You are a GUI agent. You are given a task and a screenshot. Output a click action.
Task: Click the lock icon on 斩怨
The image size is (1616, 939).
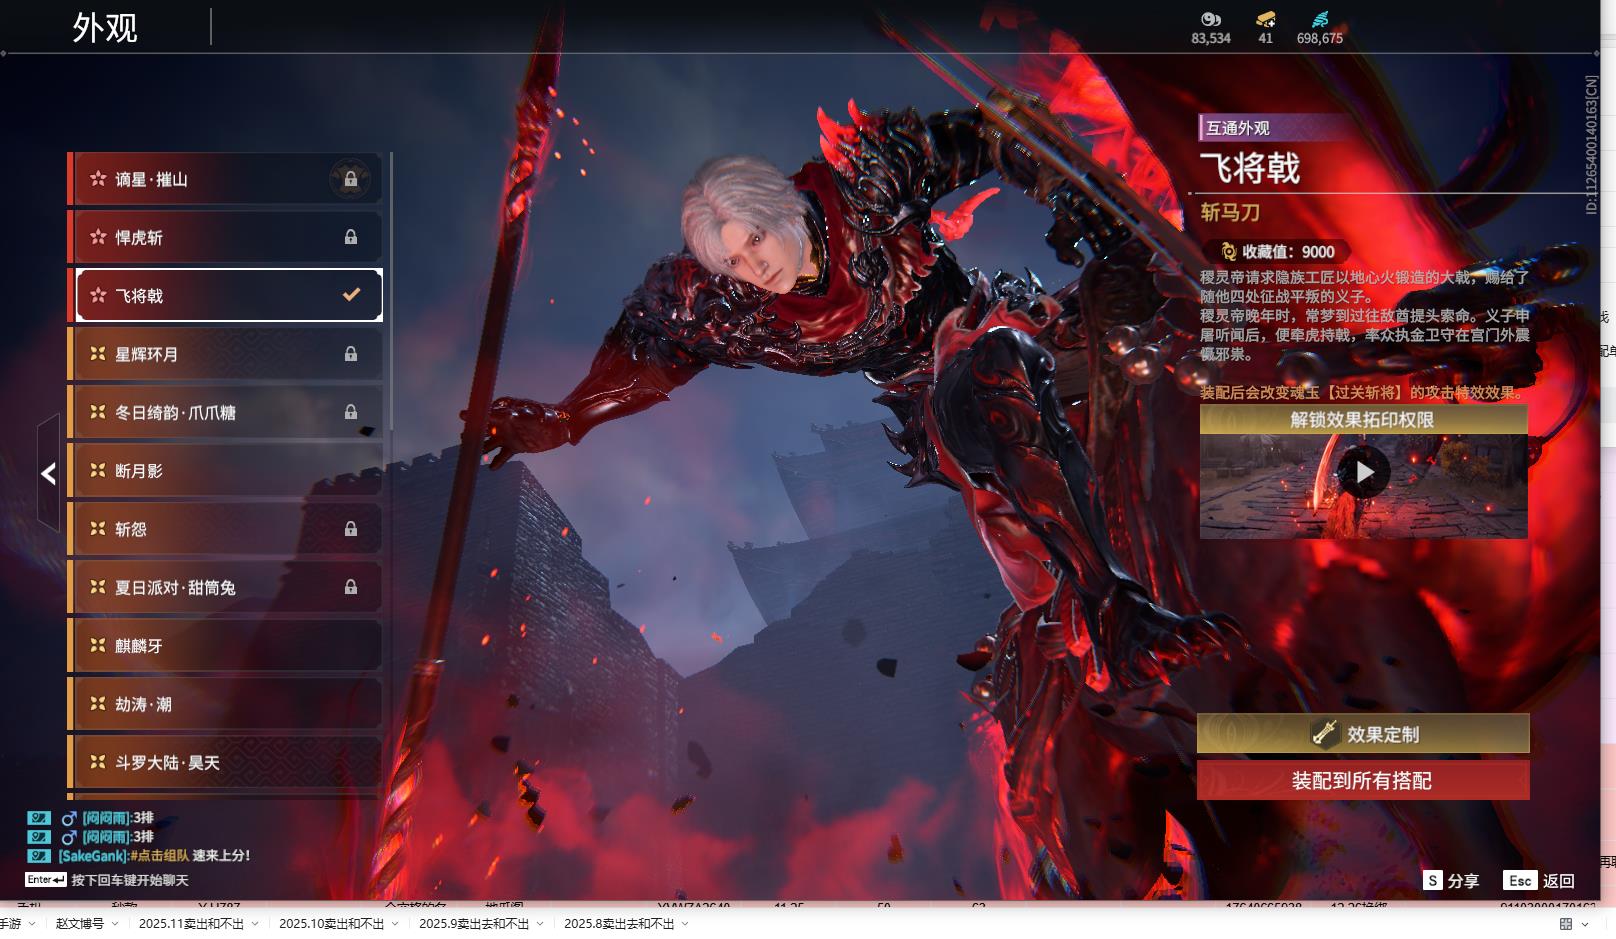tap(350, 529)
